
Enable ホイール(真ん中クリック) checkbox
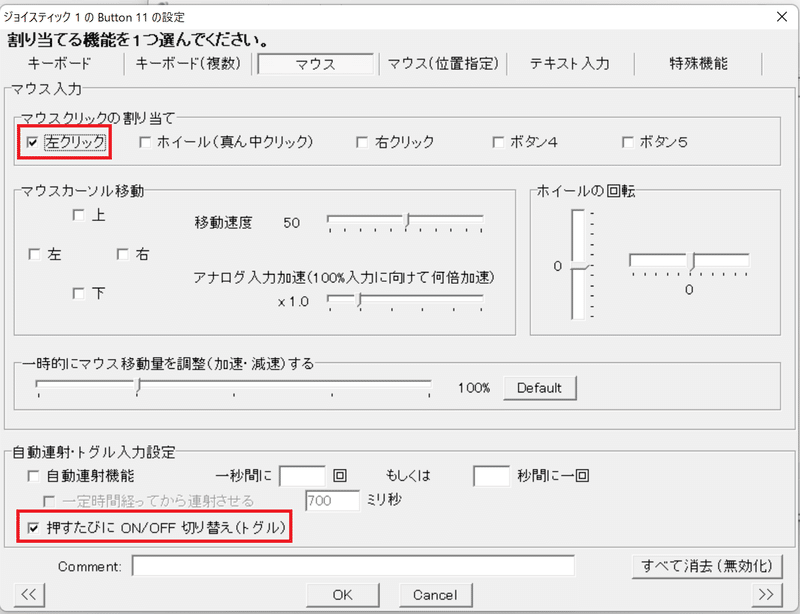145,142
